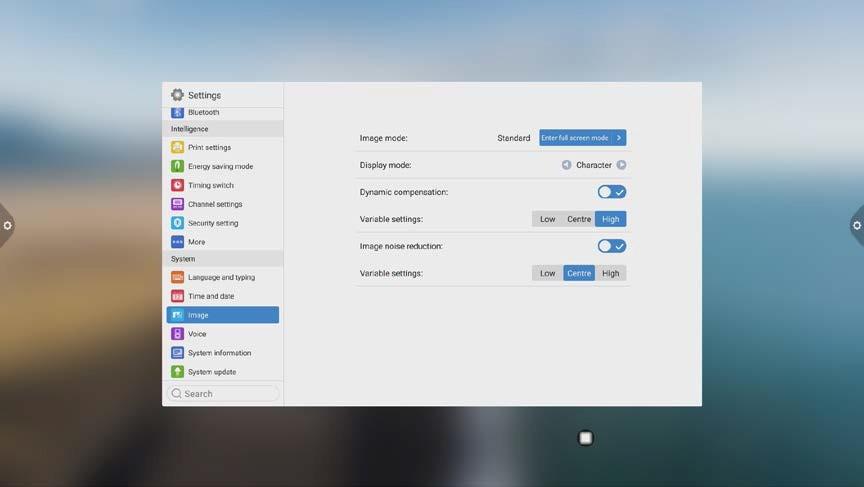Click the System update arrow icon
Image resolution: width=864 pixels, height=487 pixels.
point(177,372)
